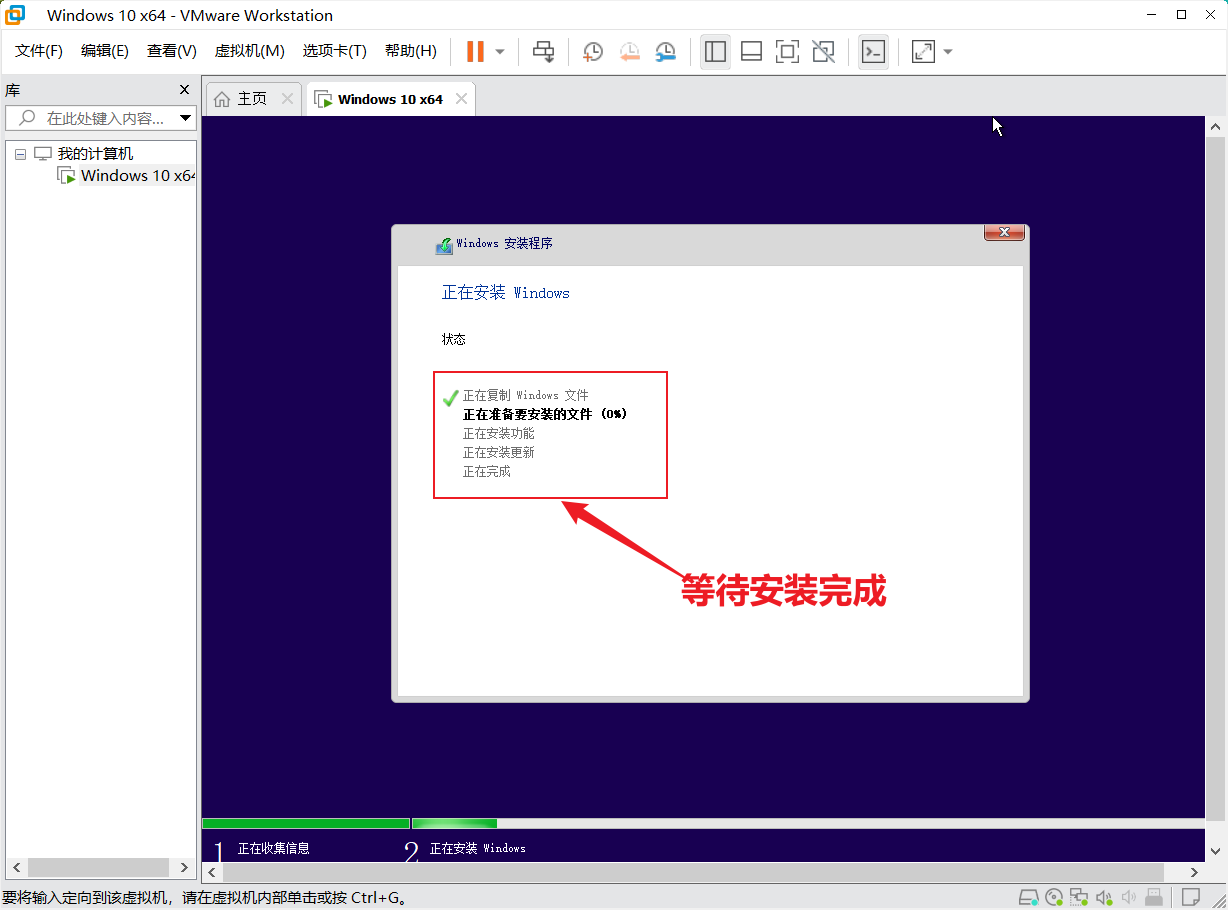1228x910 pixels.
Task: Close the Windows setup dialog
Action: (x=1004, y=232)
